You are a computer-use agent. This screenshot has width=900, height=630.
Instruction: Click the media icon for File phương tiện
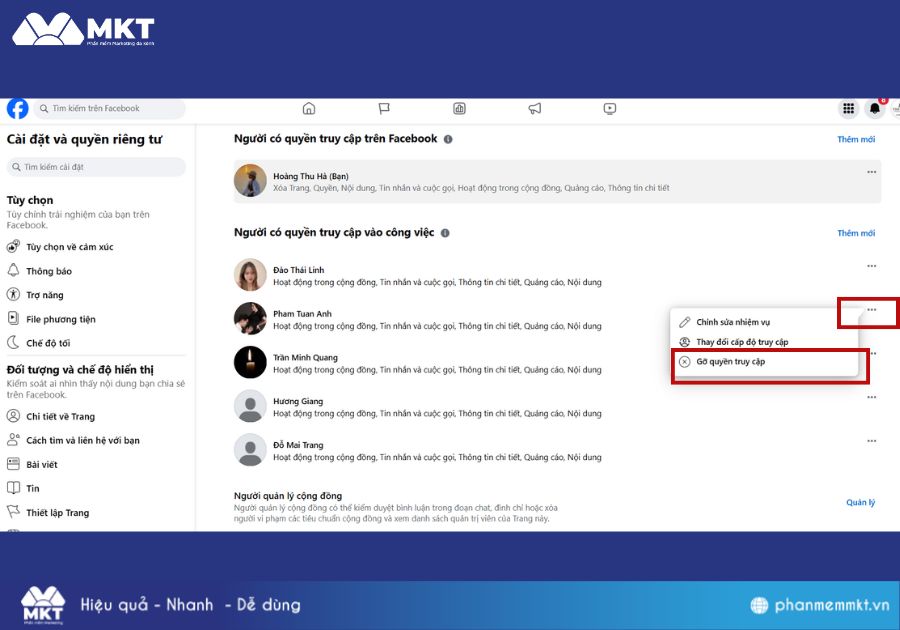click(x=13, y=318)
